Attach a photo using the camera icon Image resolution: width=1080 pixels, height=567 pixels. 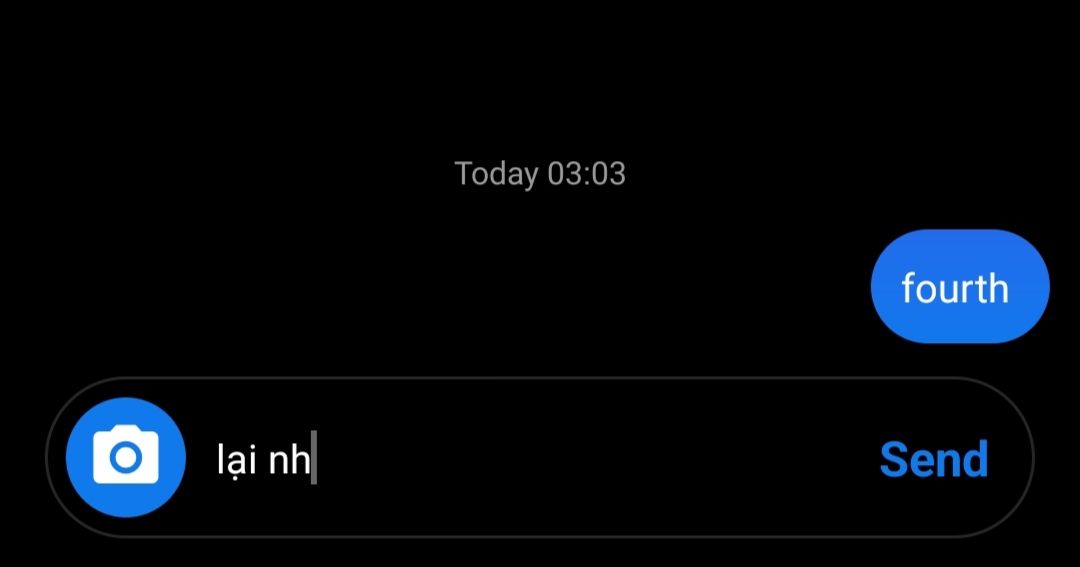(x=125, y=457)
